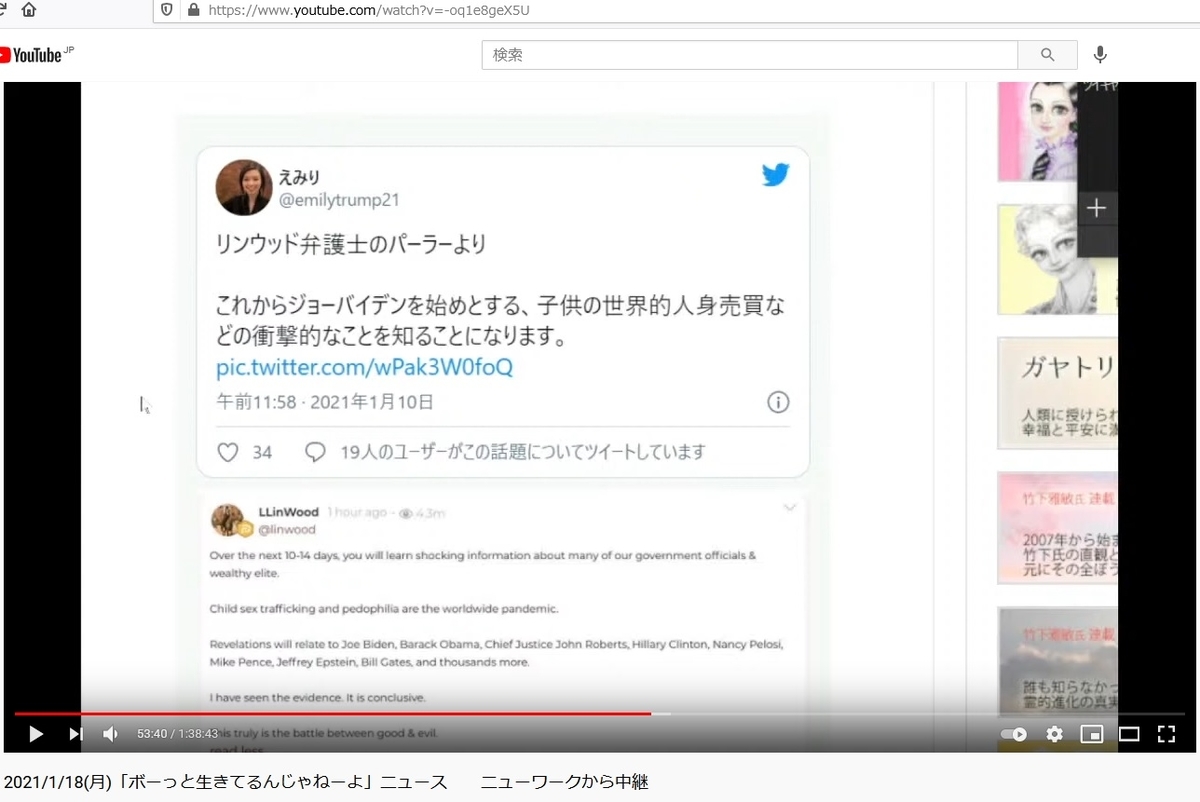Click the えみり display name

[299, 176]
